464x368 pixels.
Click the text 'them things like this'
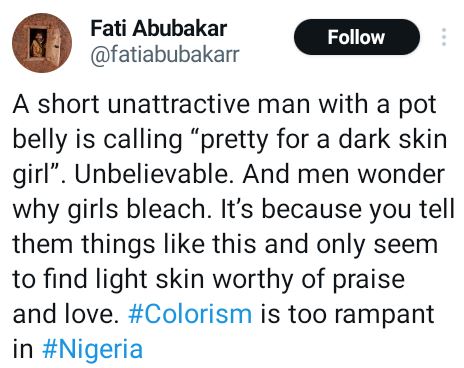click(x=134, y=244)
